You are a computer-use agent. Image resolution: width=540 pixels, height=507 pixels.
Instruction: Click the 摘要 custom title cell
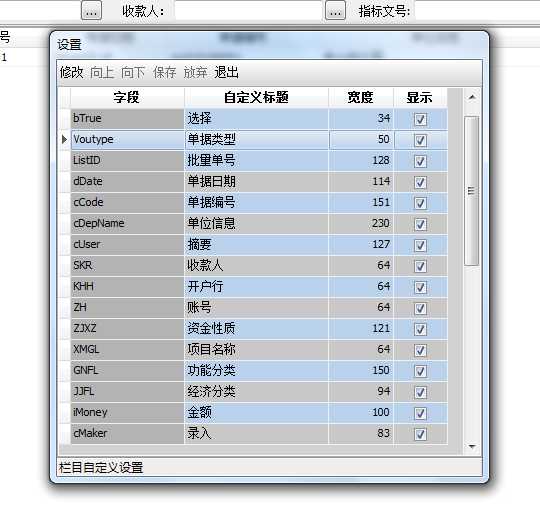pyautogui.click(x=257, y=245)
